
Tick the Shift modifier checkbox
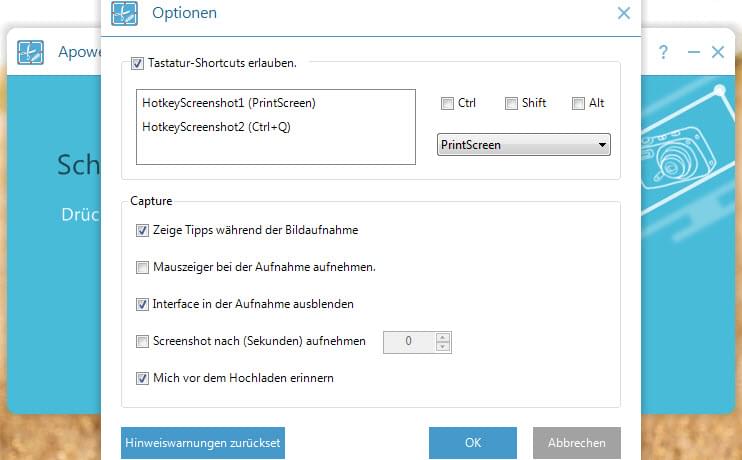pos(511,103)
